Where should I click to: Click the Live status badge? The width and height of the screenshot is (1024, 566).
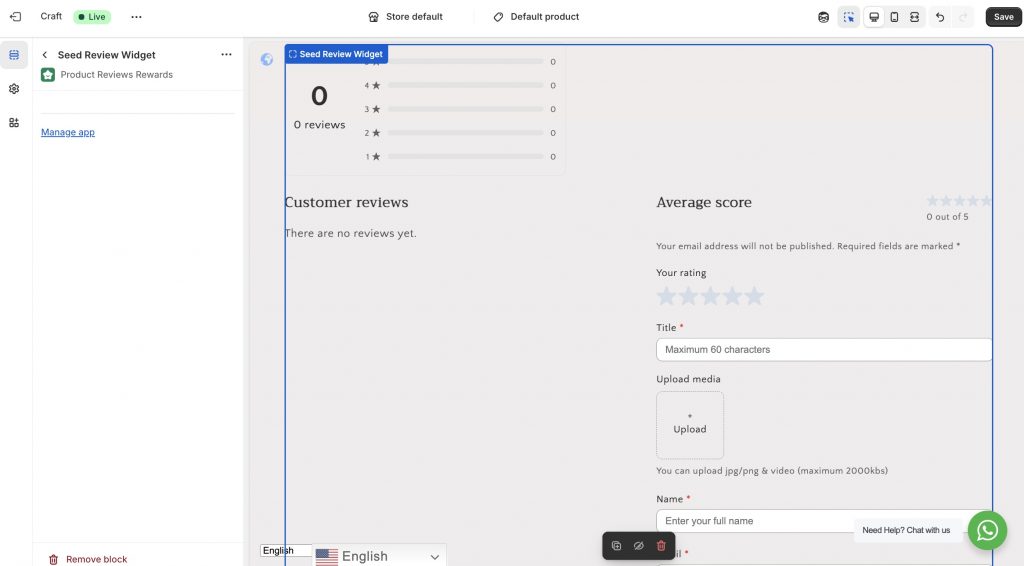92,17
